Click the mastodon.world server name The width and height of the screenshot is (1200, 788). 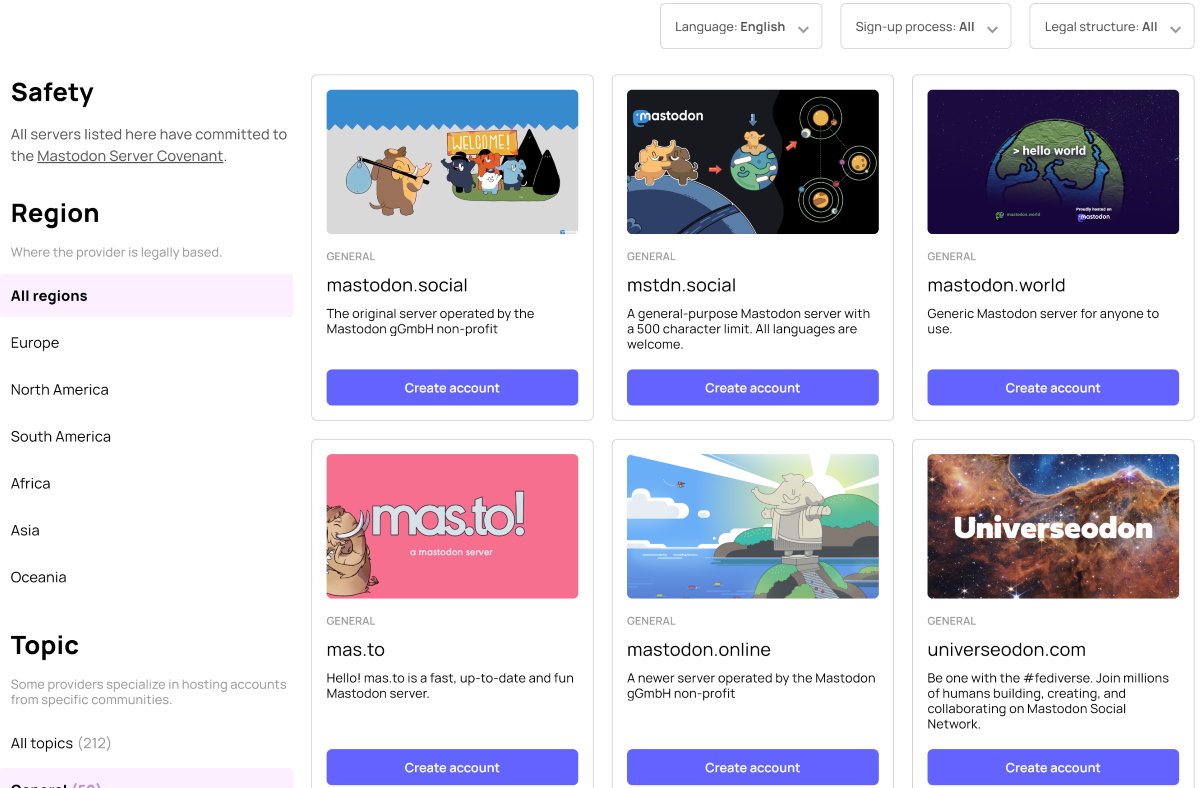coord(996,285)
